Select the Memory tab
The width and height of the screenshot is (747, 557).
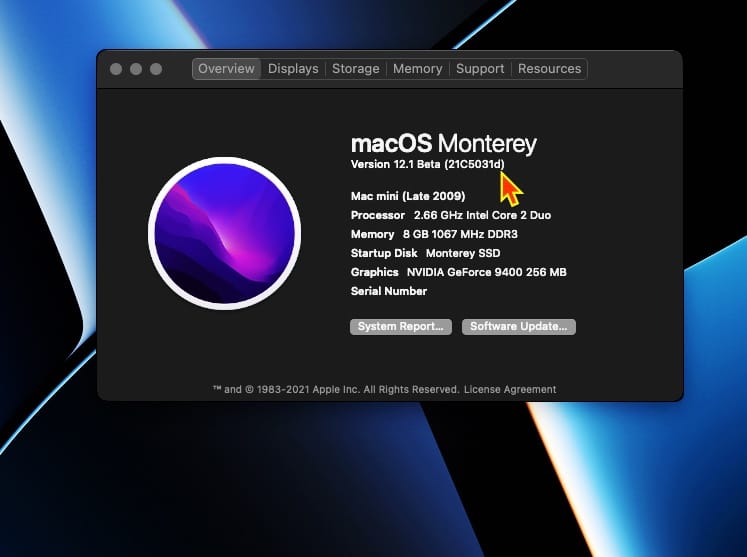[417, 69]
